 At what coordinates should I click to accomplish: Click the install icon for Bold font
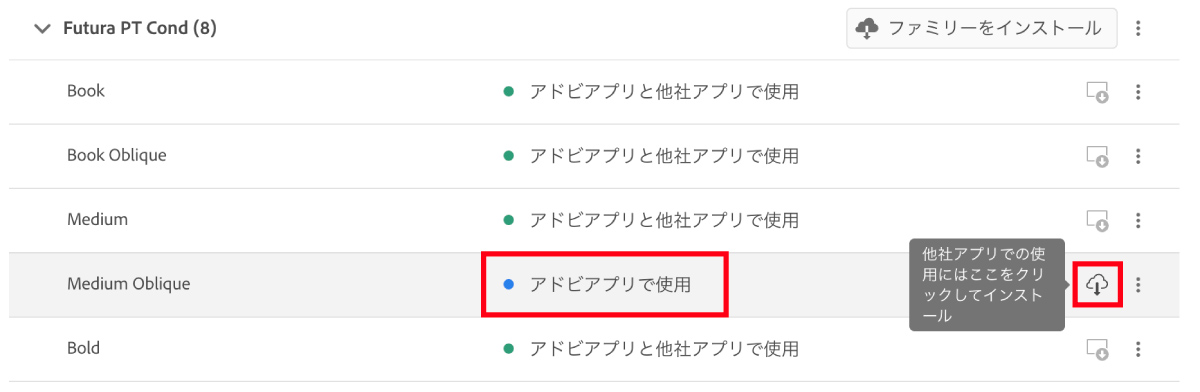(x=1097, y=349)
